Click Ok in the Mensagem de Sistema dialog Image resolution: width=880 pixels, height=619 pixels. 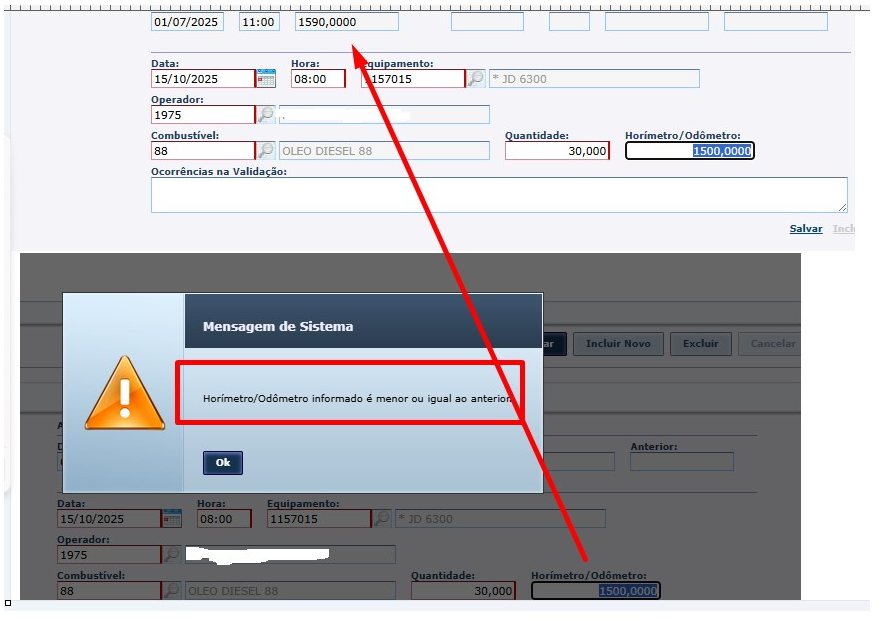(223, 462)
